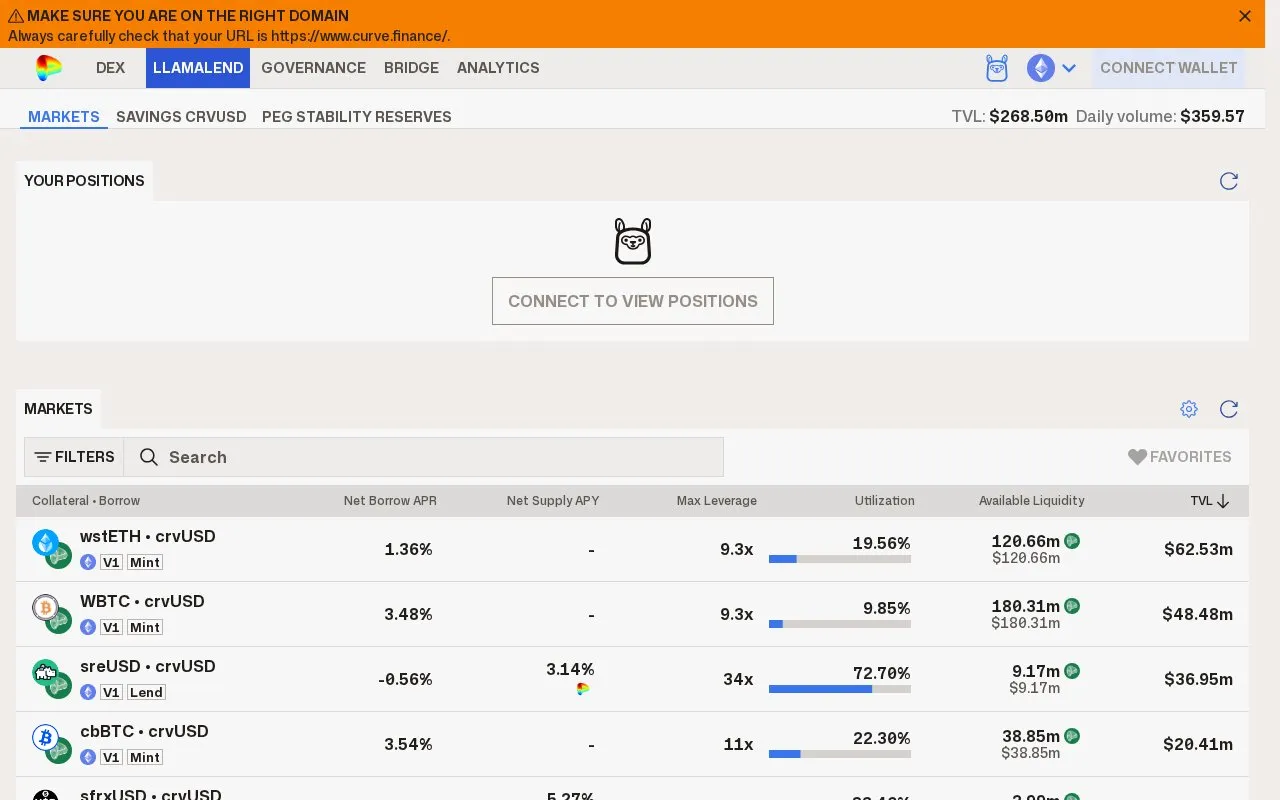Refresh the Your Positions panel
This screenshot has height=800, width=1280.
point(1229,181)
